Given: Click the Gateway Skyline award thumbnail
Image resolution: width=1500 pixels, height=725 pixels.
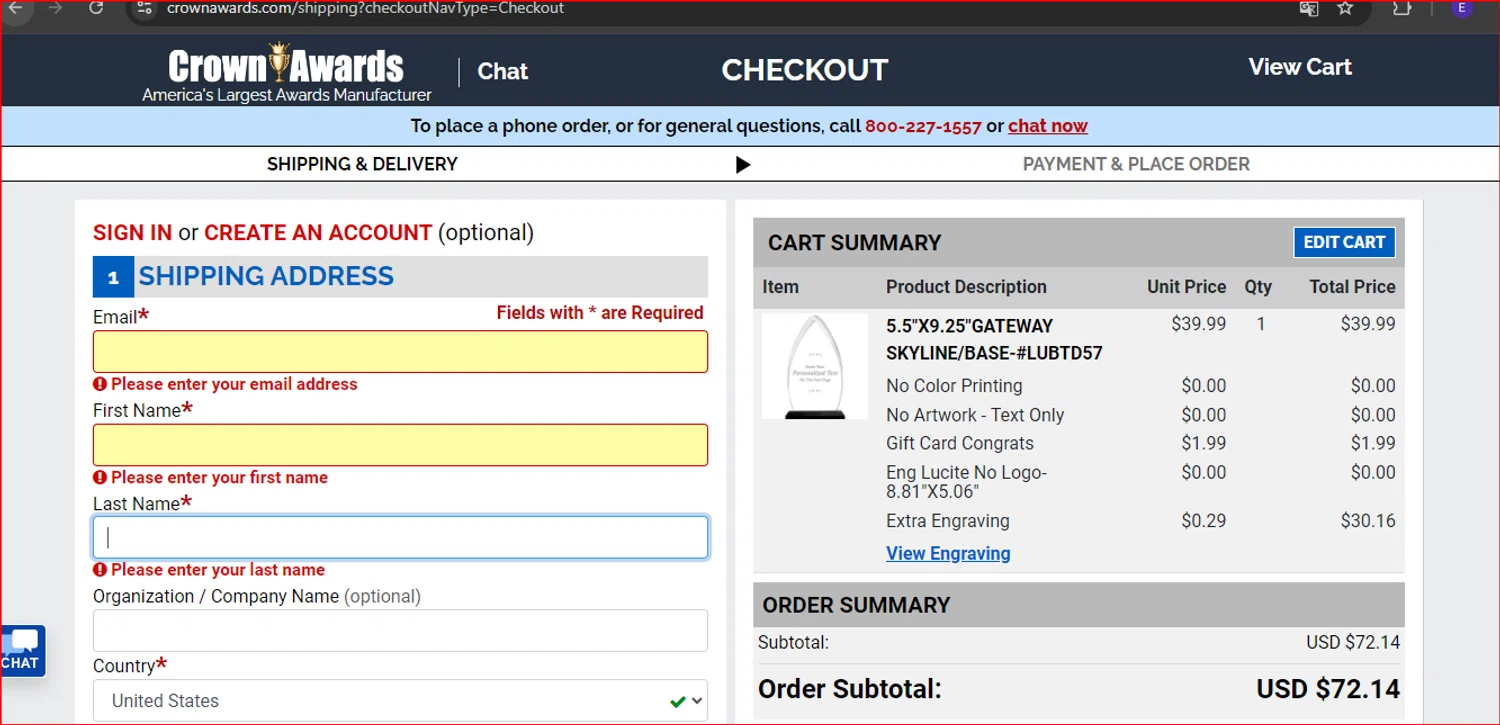Looking at the screenshot, I should 814,366.
